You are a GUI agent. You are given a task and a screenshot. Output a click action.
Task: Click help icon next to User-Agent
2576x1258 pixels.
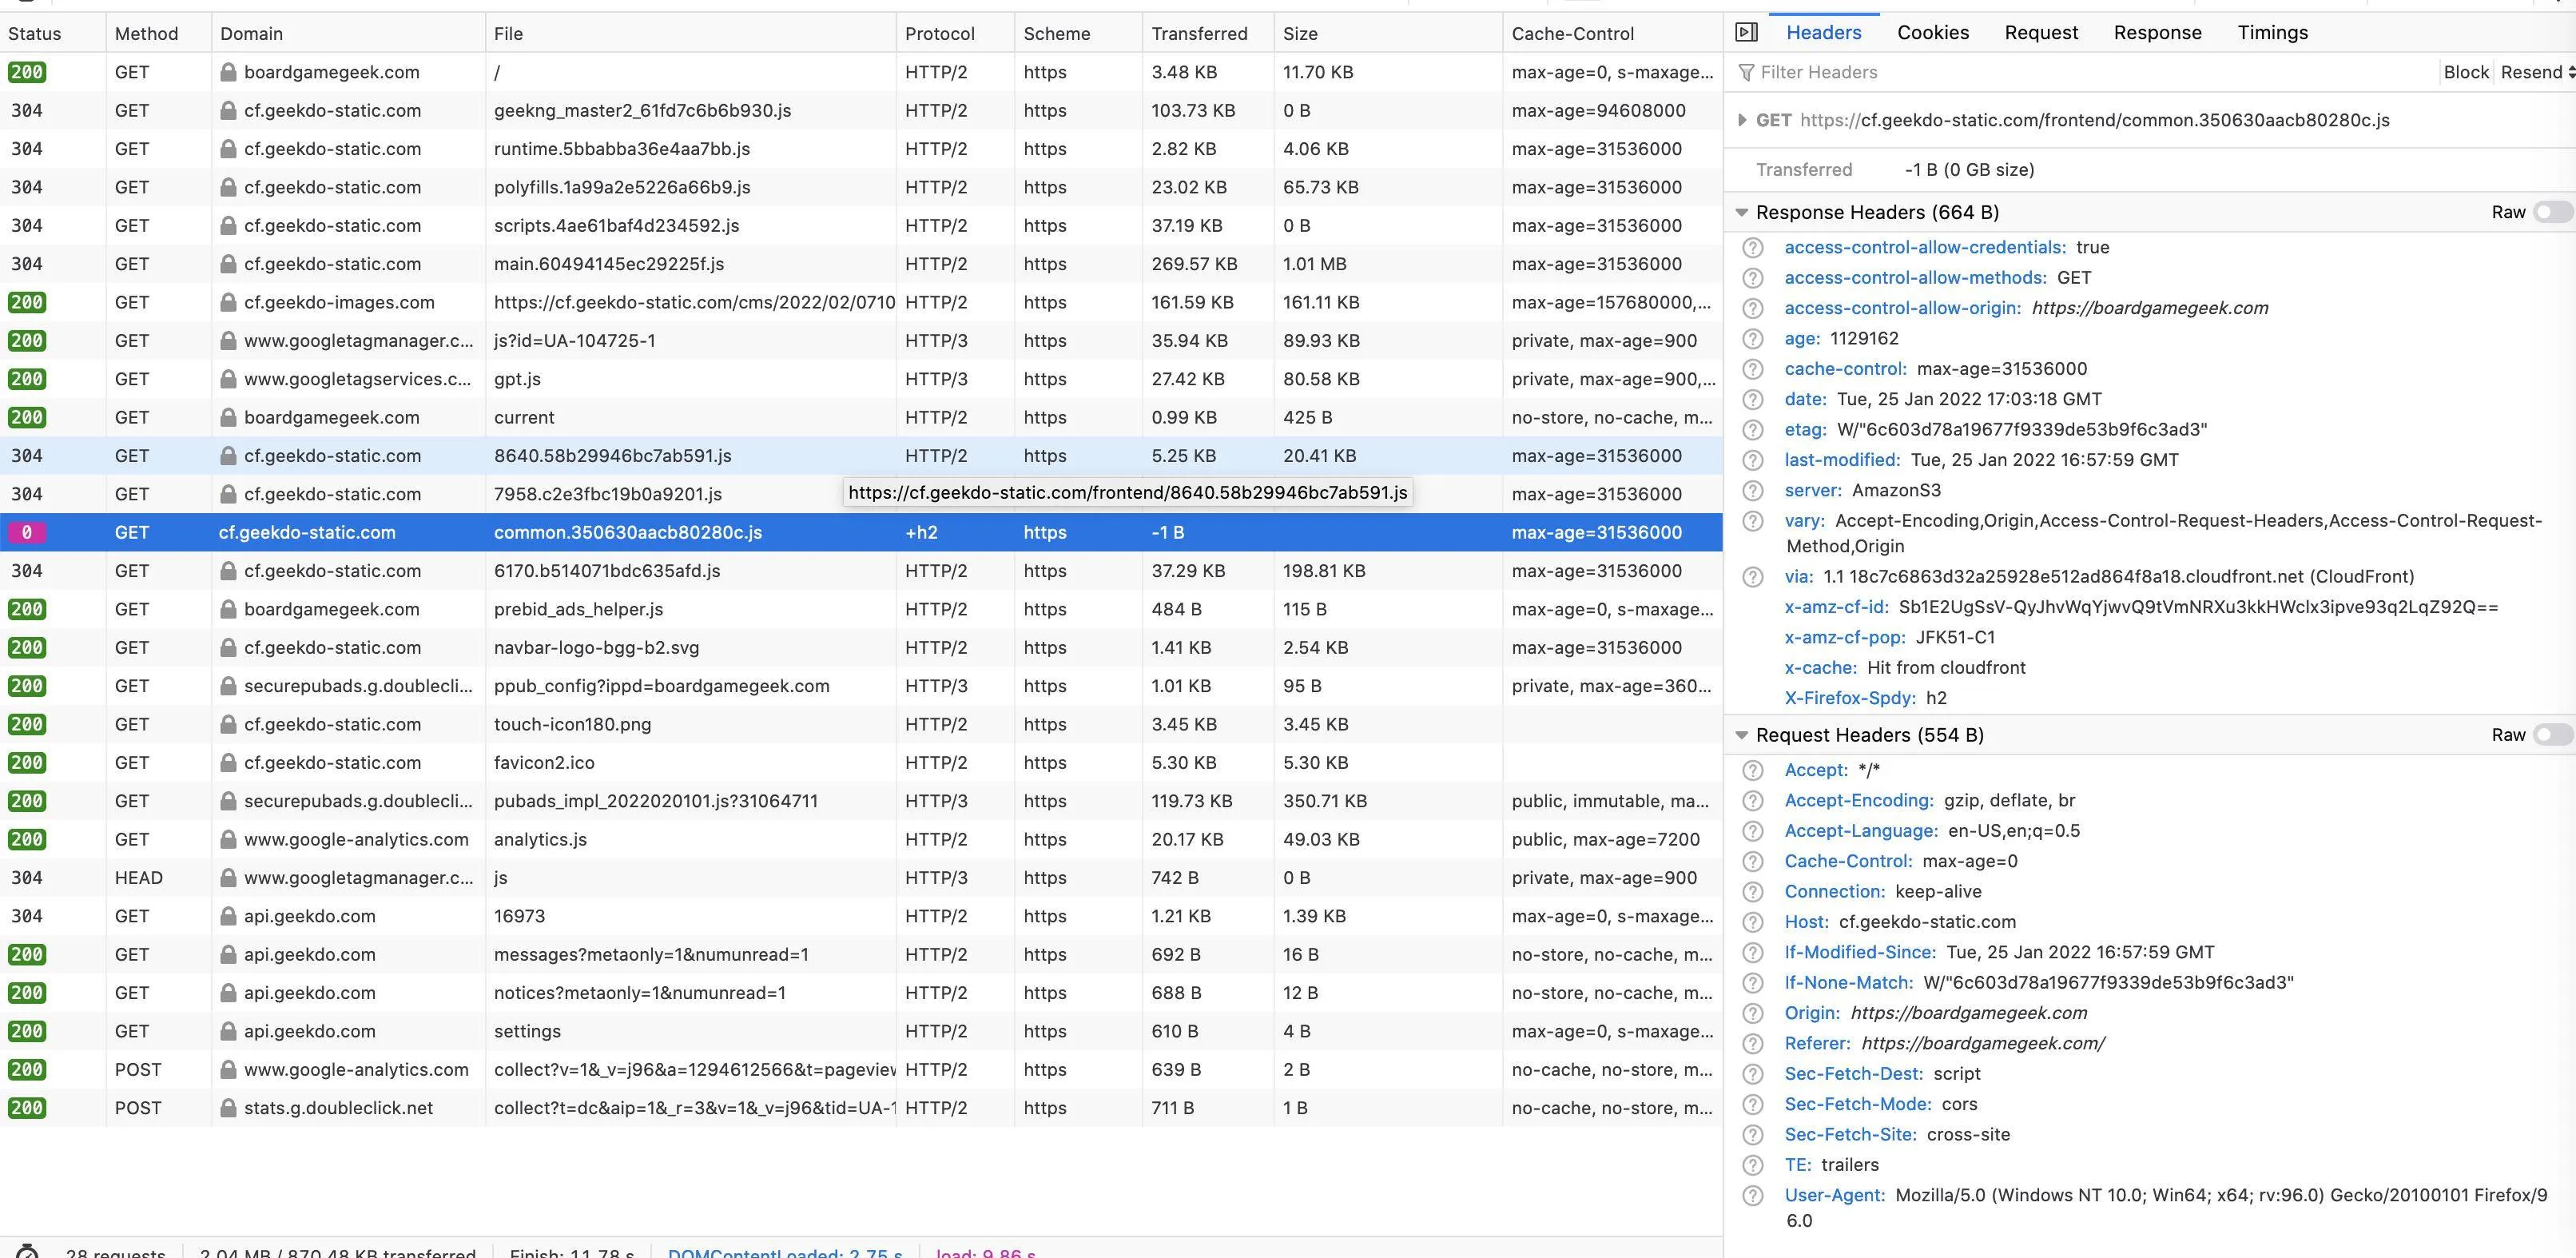click(x=1752, y=1196)
